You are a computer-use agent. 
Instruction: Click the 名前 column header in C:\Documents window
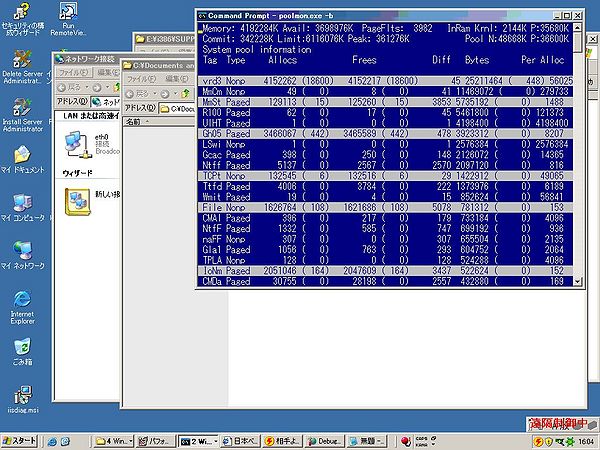159,122
